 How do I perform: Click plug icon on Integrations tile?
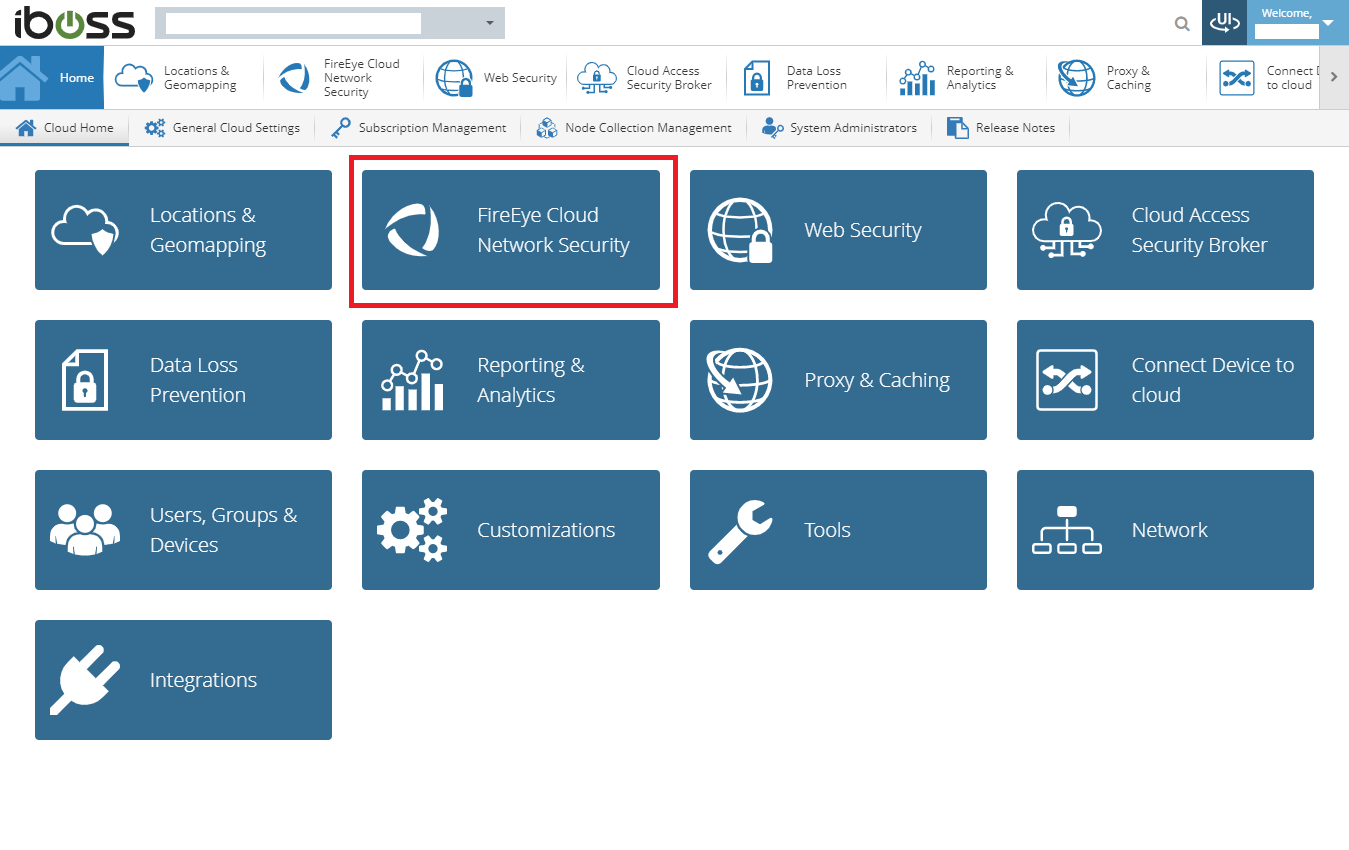click(85, 680)
